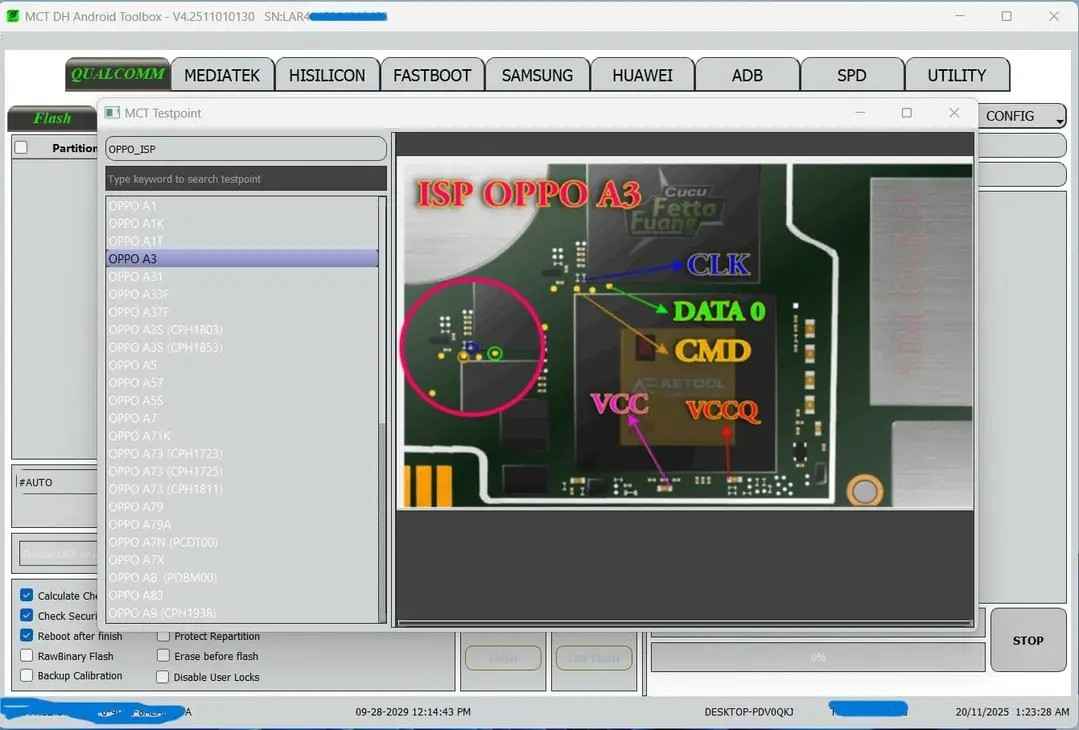The image size is (1079, 730).
Task: Enable RawBinary Flash
Action: [x=26, y=655]
